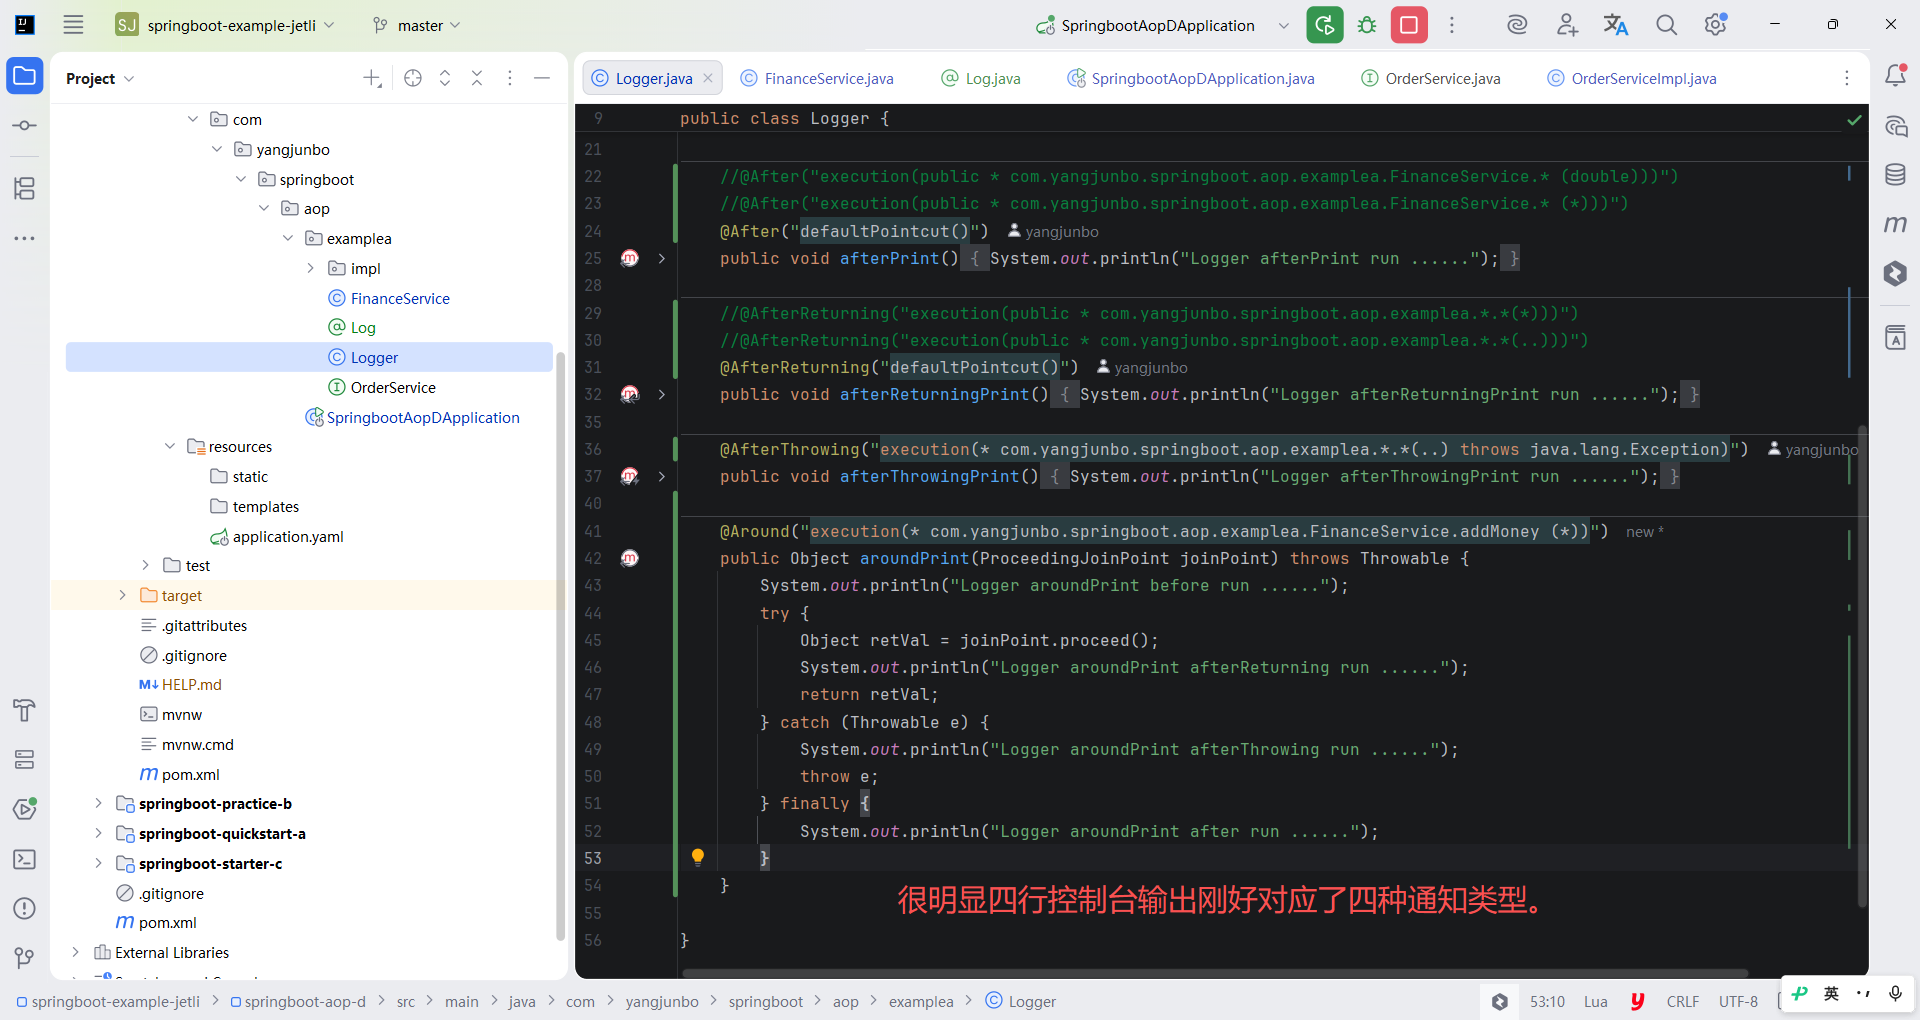Image resolution: width=1920 pixels, height=1020 pixels.
Task: Collapse all in Project panel
Action: [477, 78]
